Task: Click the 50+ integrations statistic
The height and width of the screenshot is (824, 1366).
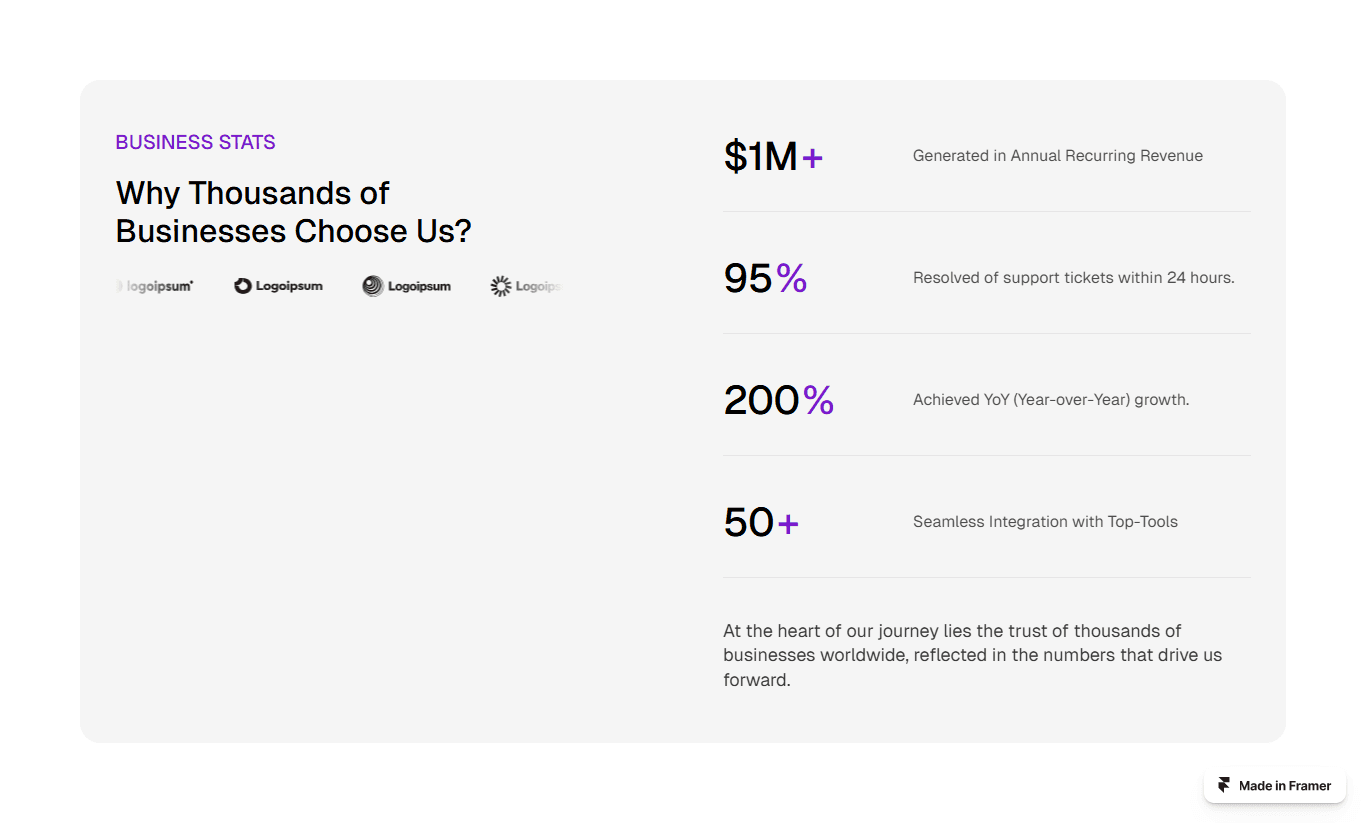Action: coord(761,522)
